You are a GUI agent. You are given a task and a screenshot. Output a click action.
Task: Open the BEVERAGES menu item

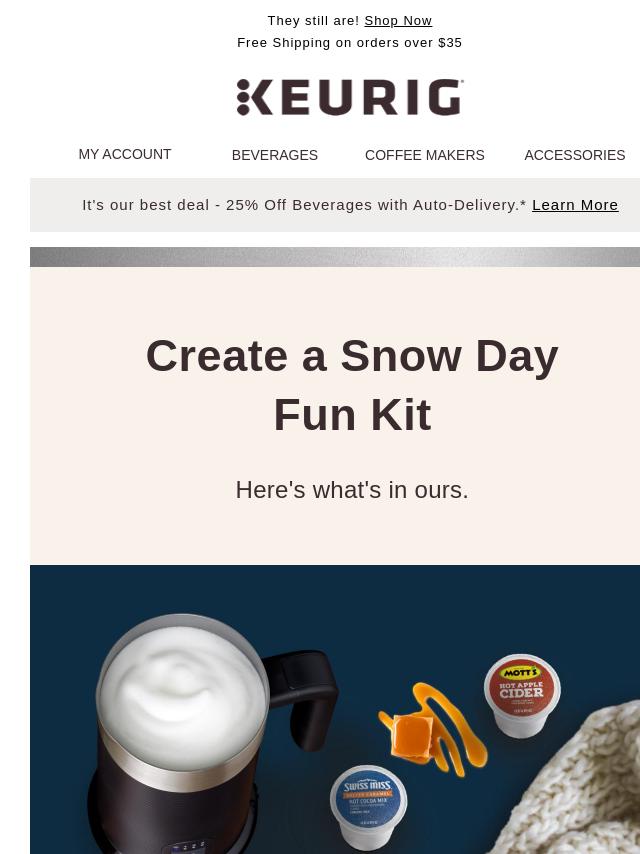point(275,155)
